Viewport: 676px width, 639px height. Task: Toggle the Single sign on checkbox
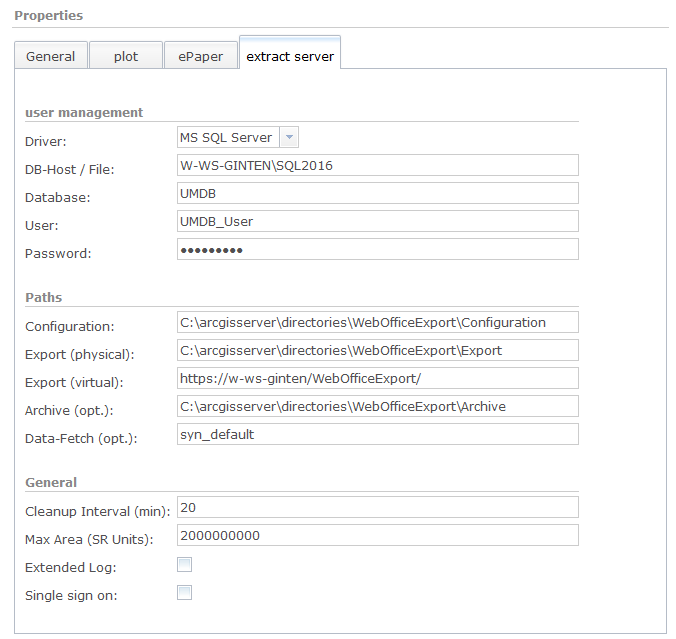tap(184, 593)
